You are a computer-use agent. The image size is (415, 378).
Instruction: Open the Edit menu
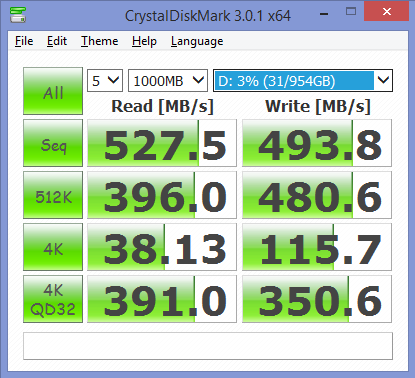click(57, 41)
